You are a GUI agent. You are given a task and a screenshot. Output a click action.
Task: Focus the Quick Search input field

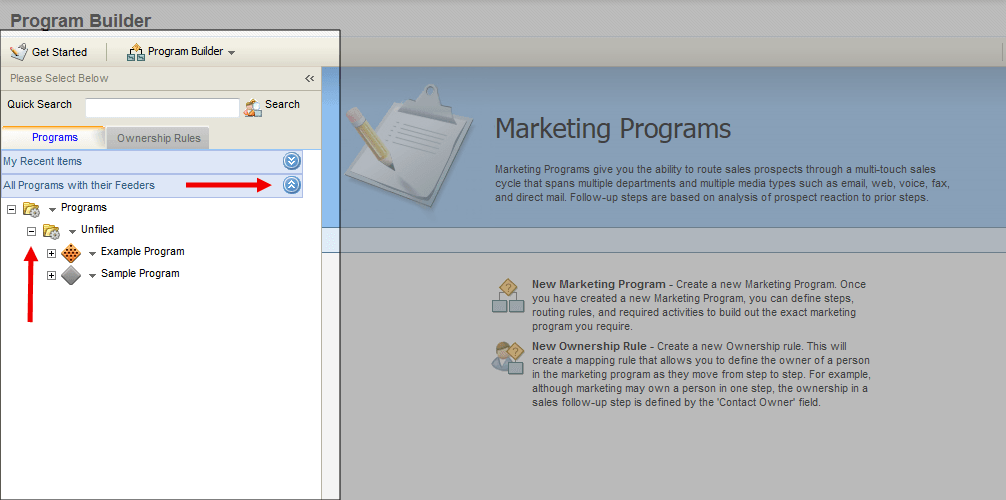coord(162,107)
